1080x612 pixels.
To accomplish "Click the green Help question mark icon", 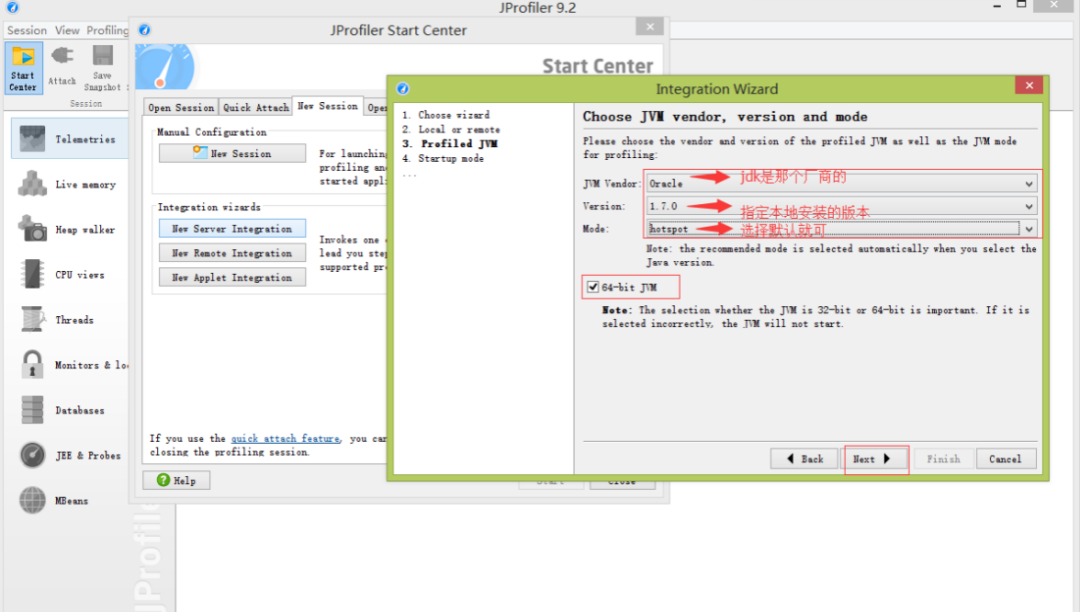I will pos(163,480).
